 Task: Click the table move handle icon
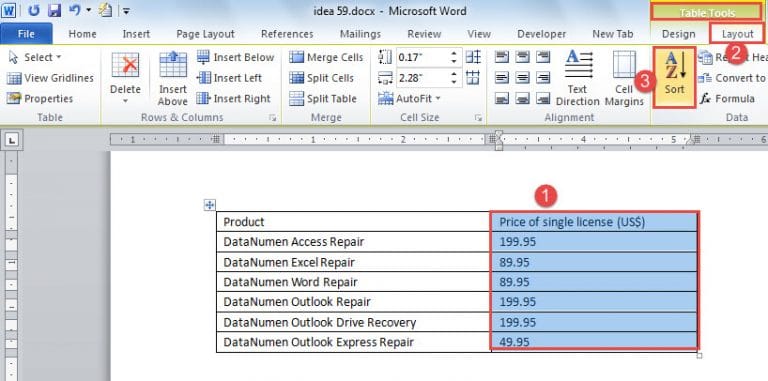coord(210,205)
